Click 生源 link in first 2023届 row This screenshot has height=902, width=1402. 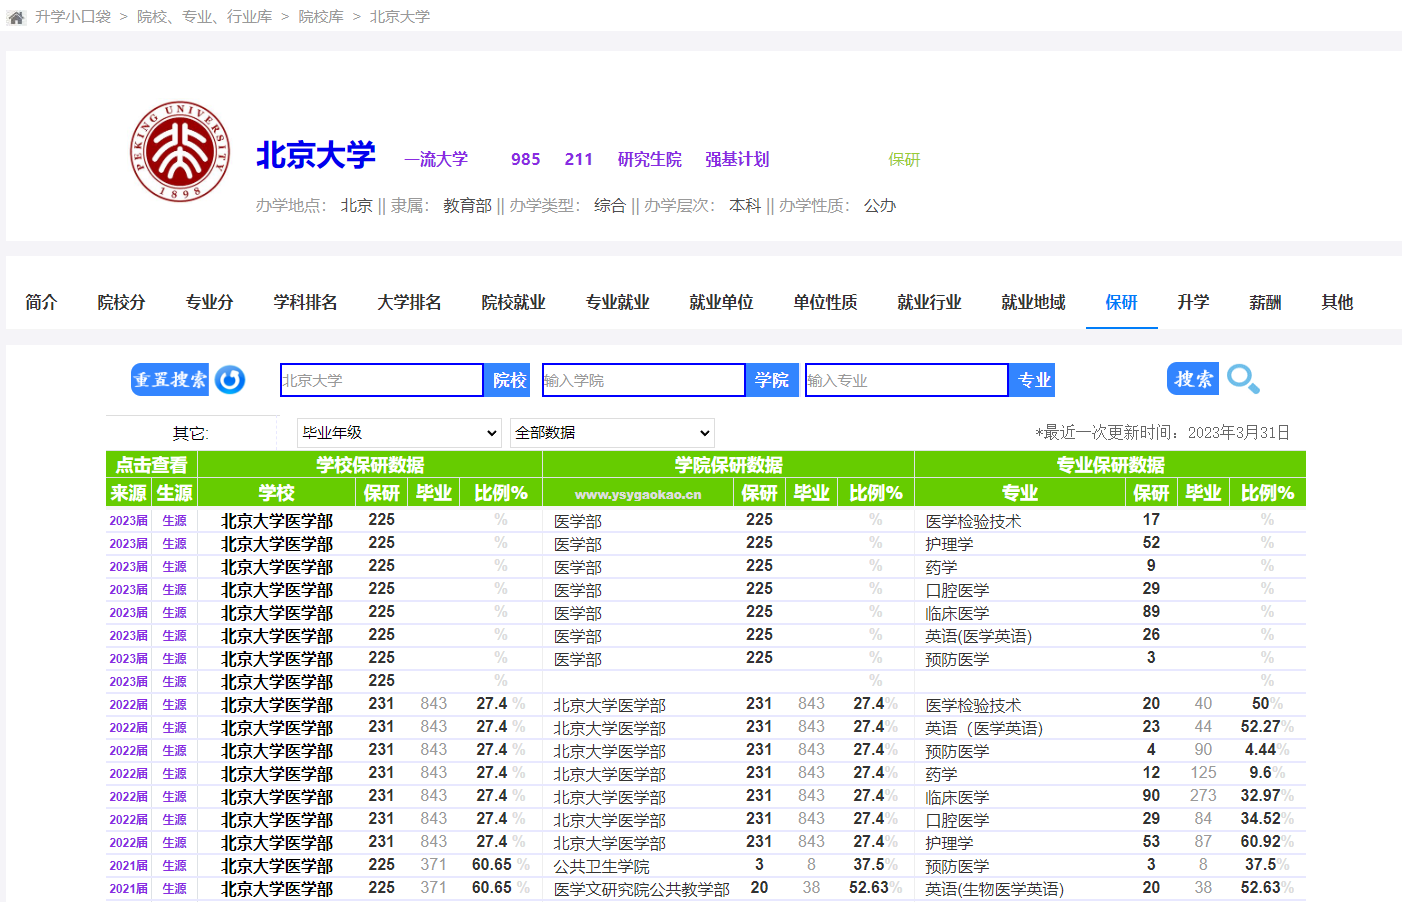[x=175, y=521]
